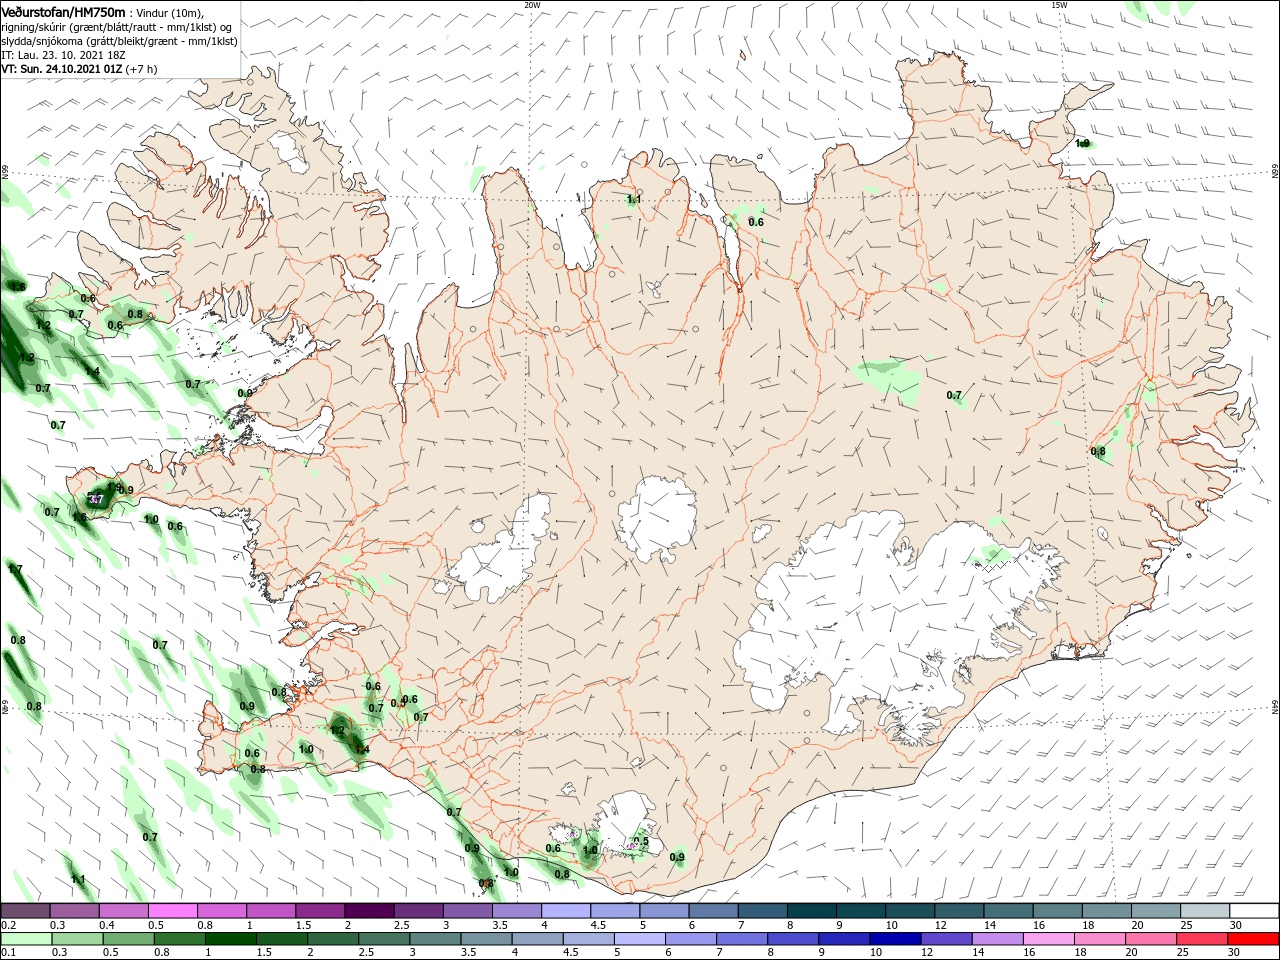Pick top-row white swatch at 30
This screenshot has height=960, width=1280.
[x=1253, y=911]
